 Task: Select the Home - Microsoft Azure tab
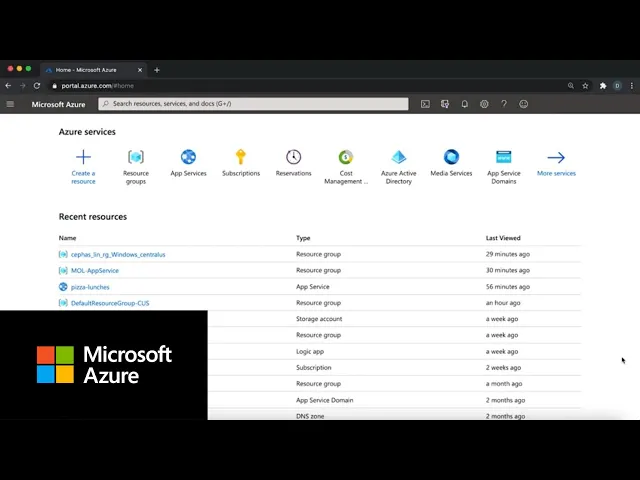93,70
